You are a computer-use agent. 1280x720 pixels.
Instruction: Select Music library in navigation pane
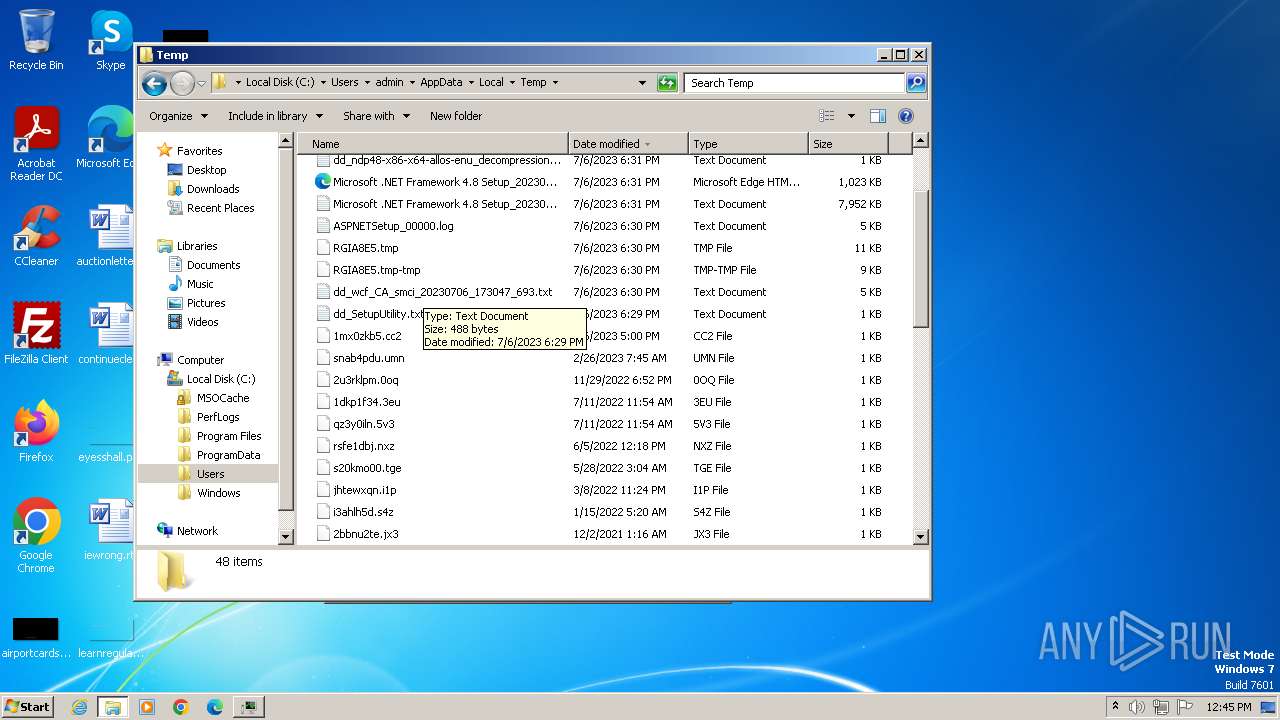coord(200,284)
